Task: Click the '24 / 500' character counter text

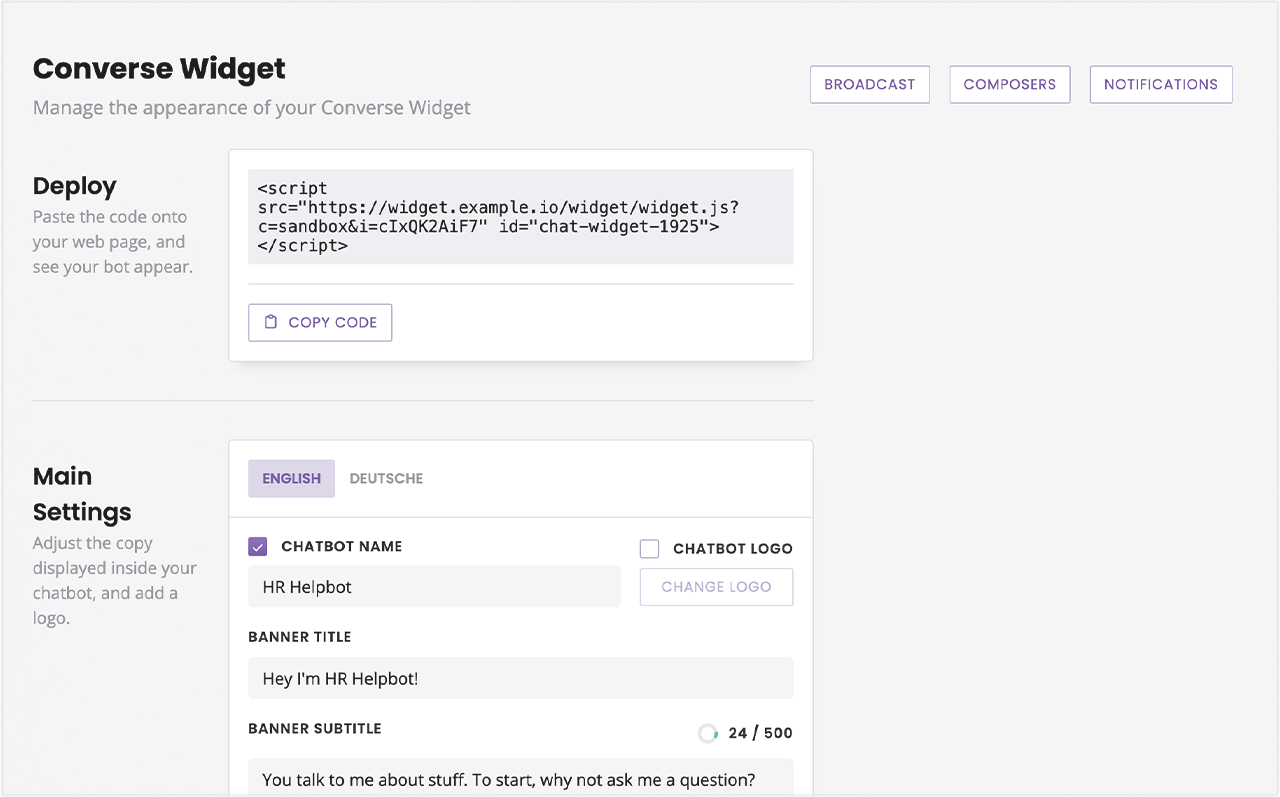Action: (x=760, y=733)
